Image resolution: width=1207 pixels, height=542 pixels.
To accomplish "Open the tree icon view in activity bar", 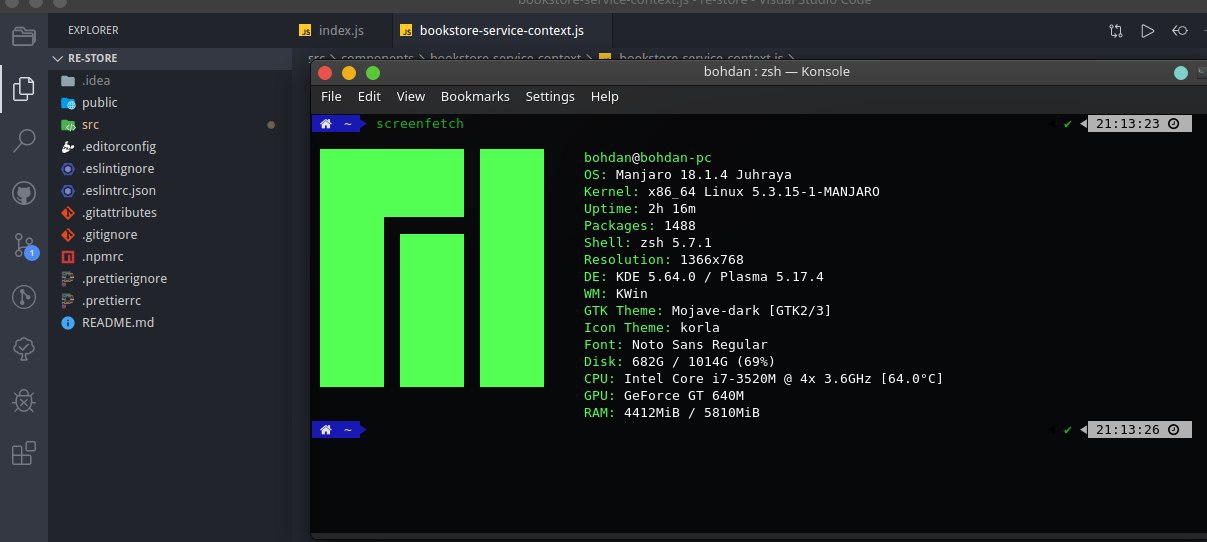I will coord(24,349).
